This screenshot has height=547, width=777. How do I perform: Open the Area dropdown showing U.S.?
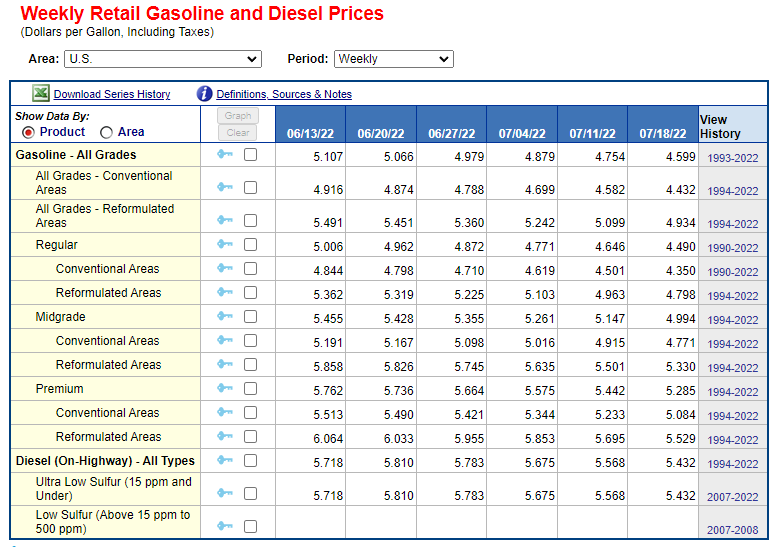coord(162,59)
